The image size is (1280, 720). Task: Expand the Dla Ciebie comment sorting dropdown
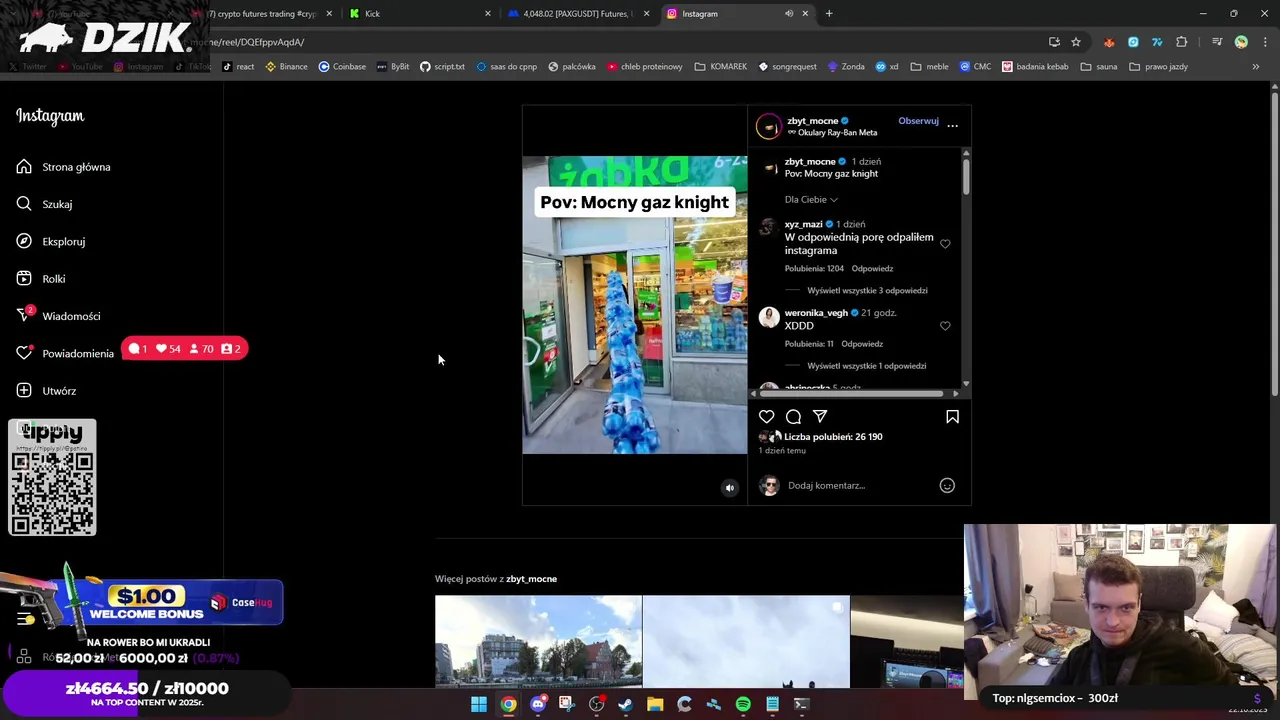[x=811, y=199]
